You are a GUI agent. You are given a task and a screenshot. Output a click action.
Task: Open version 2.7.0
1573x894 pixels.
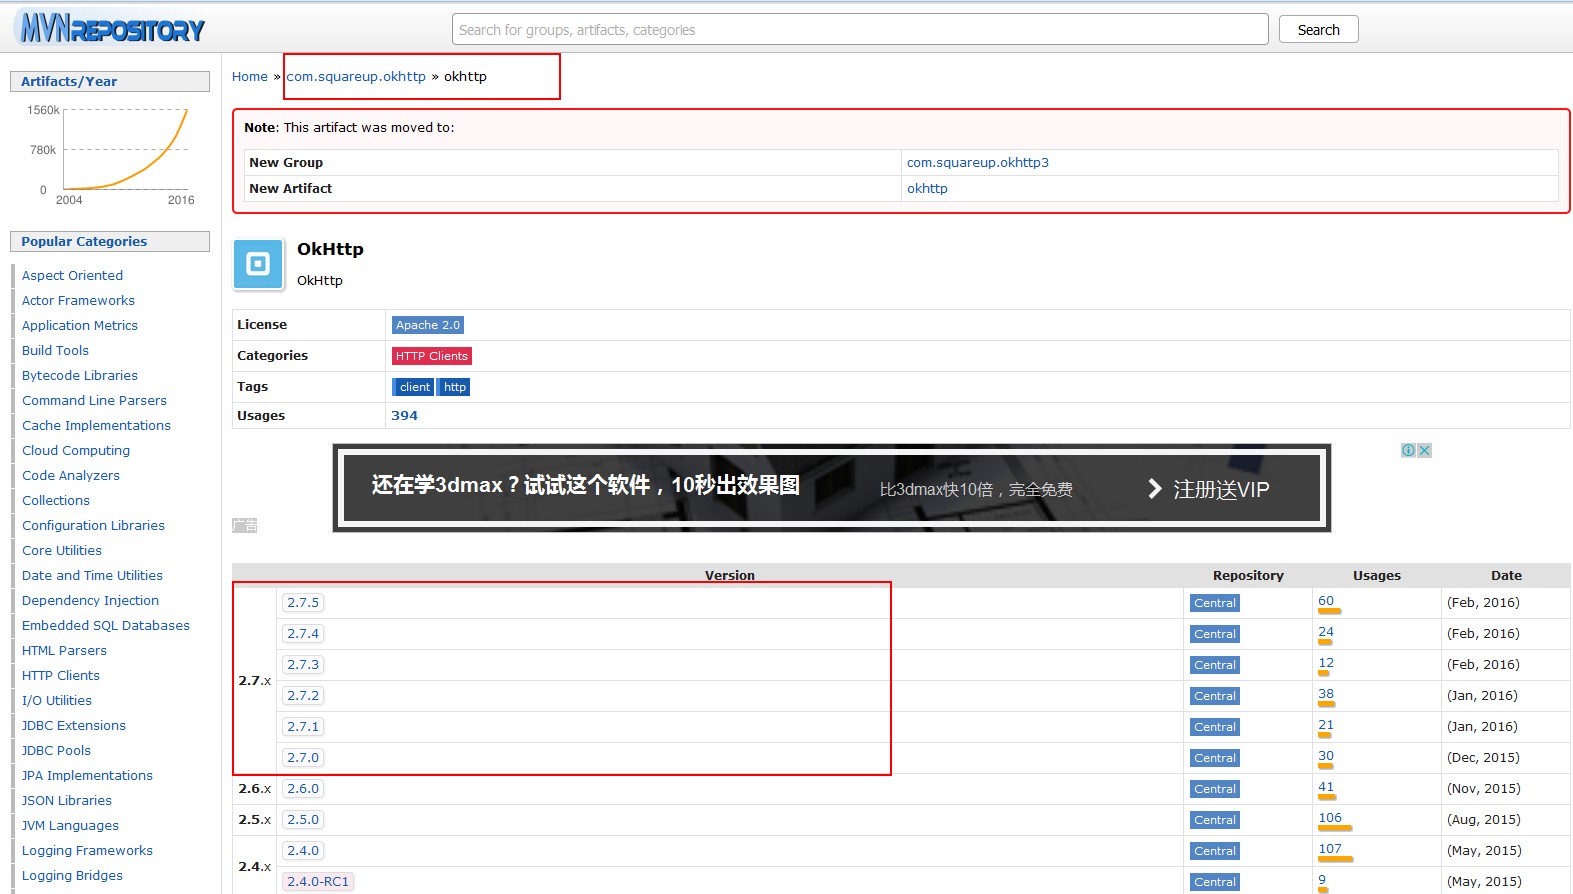click(303, 758)
